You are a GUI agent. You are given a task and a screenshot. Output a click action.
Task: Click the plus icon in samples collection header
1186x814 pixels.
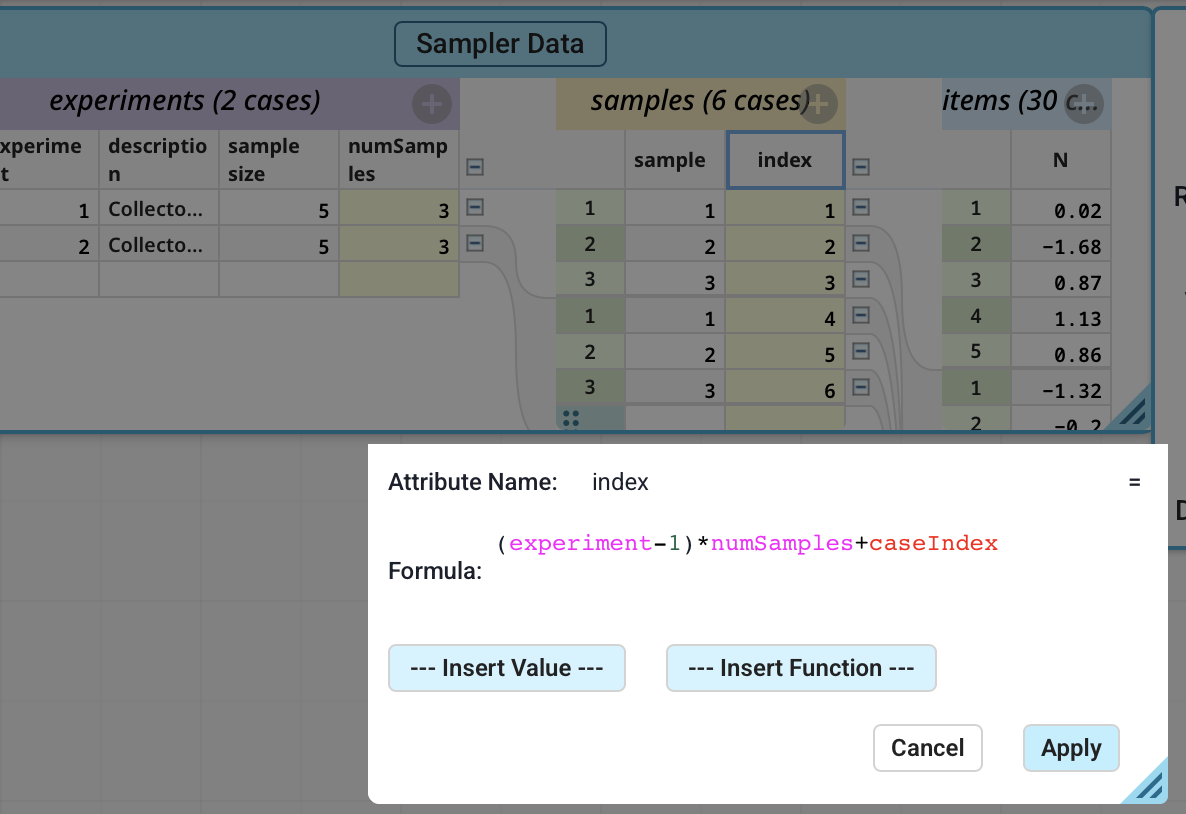[x=818, y=102]
